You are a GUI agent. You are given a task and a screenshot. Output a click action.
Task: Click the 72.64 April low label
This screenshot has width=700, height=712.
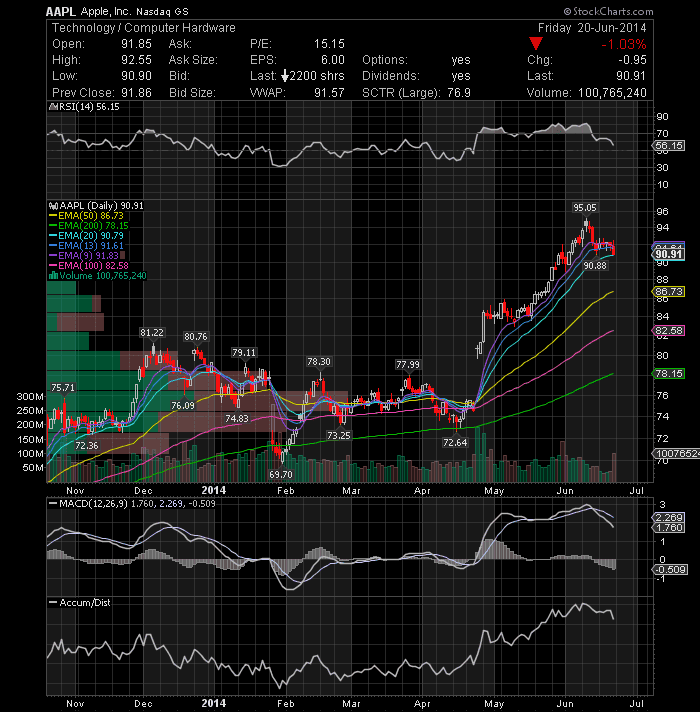[x=455, y=442]
